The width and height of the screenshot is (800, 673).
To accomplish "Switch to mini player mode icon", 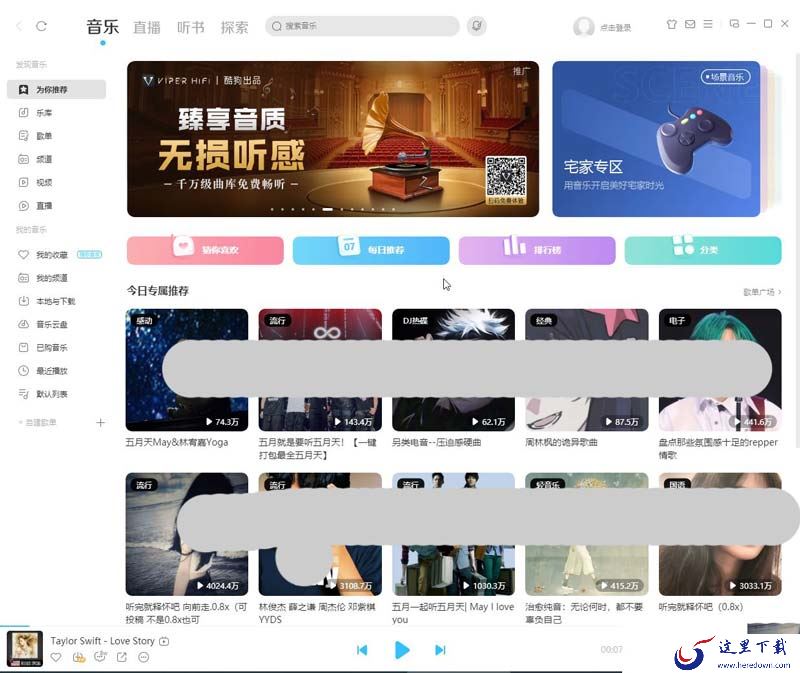I will pyautogui.click(x=734, y=24).
